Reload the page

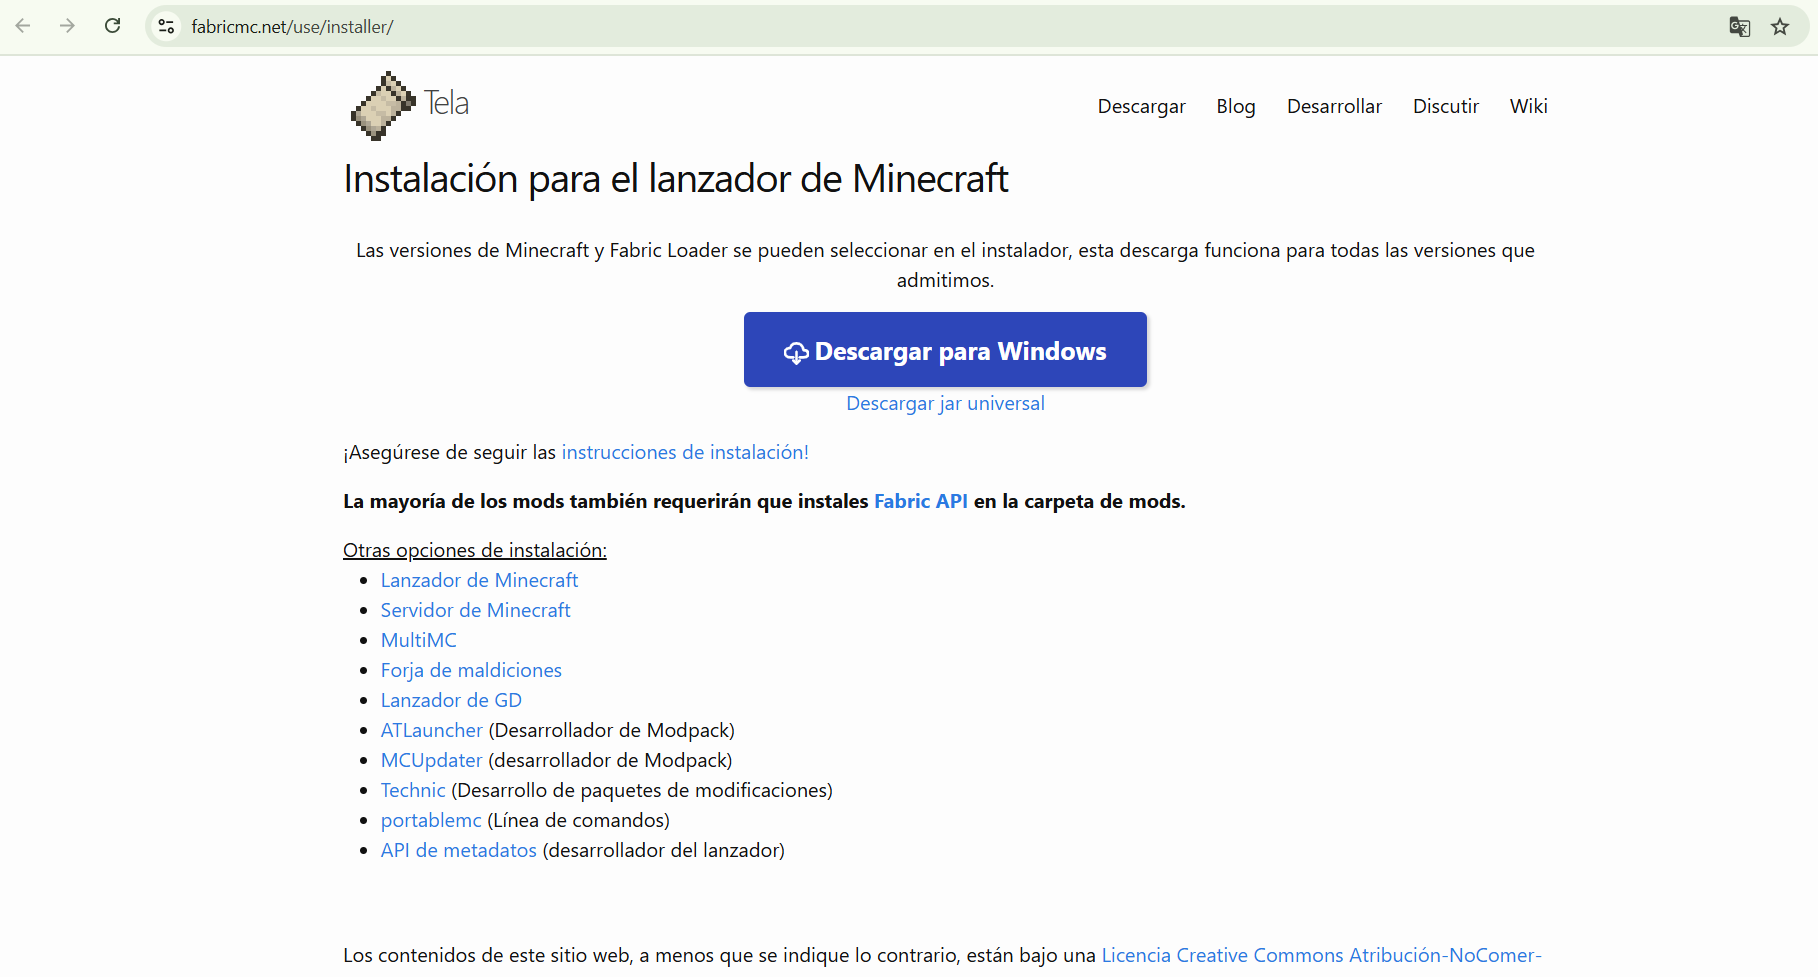(x=112, y=25)
